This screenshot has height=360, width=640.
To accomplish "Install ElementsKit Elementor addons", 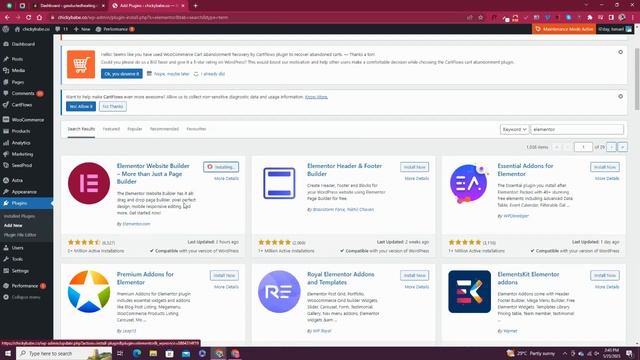I will pyautogui.click(x=604, y=276).
